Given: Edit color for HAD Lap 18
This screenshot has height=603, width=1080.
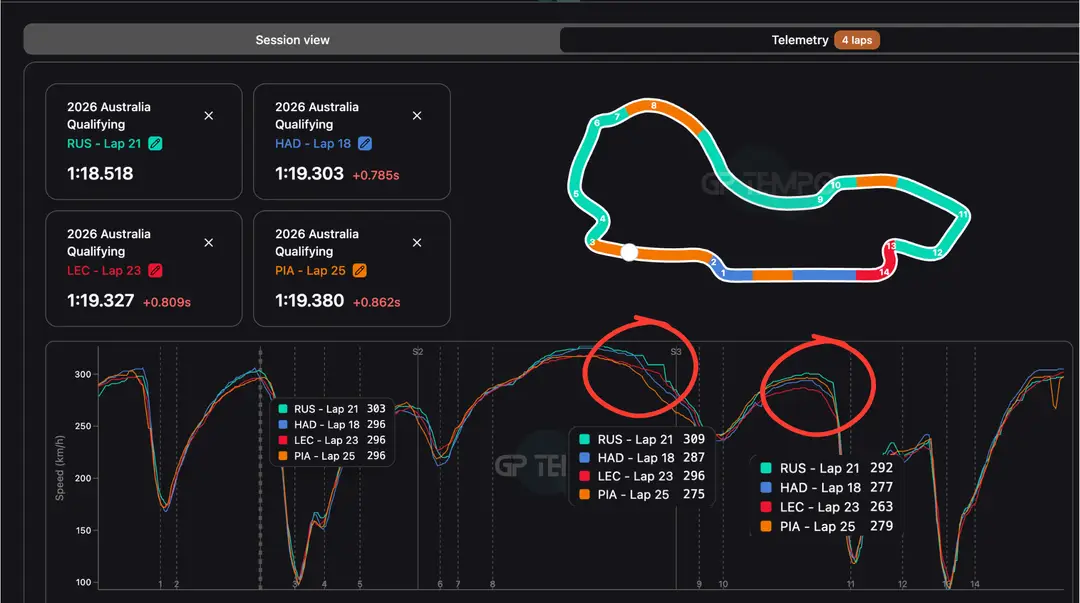Looking at the screenshot, I should pyautogui.click(x=365, y=143).
